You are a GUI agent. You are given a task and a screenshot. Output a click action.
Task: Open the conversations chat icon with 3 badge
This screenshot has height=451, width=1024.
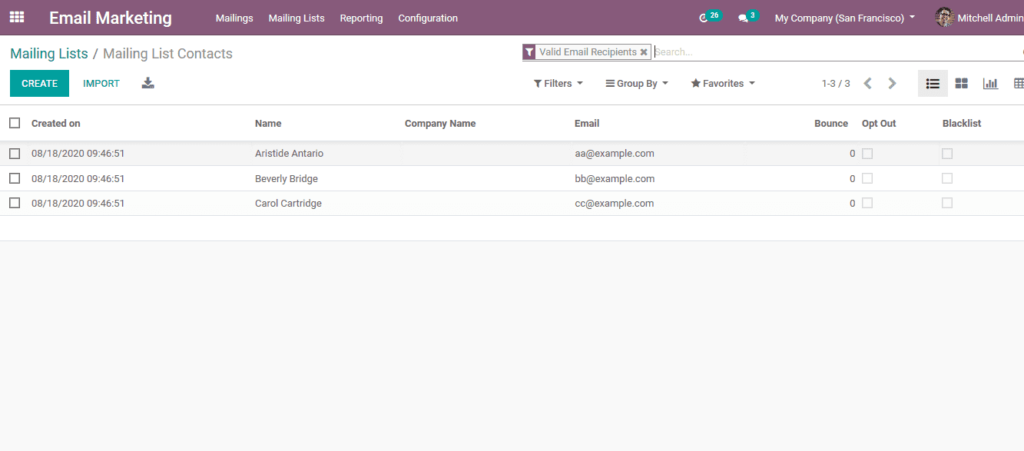click(x=748, y=17)
